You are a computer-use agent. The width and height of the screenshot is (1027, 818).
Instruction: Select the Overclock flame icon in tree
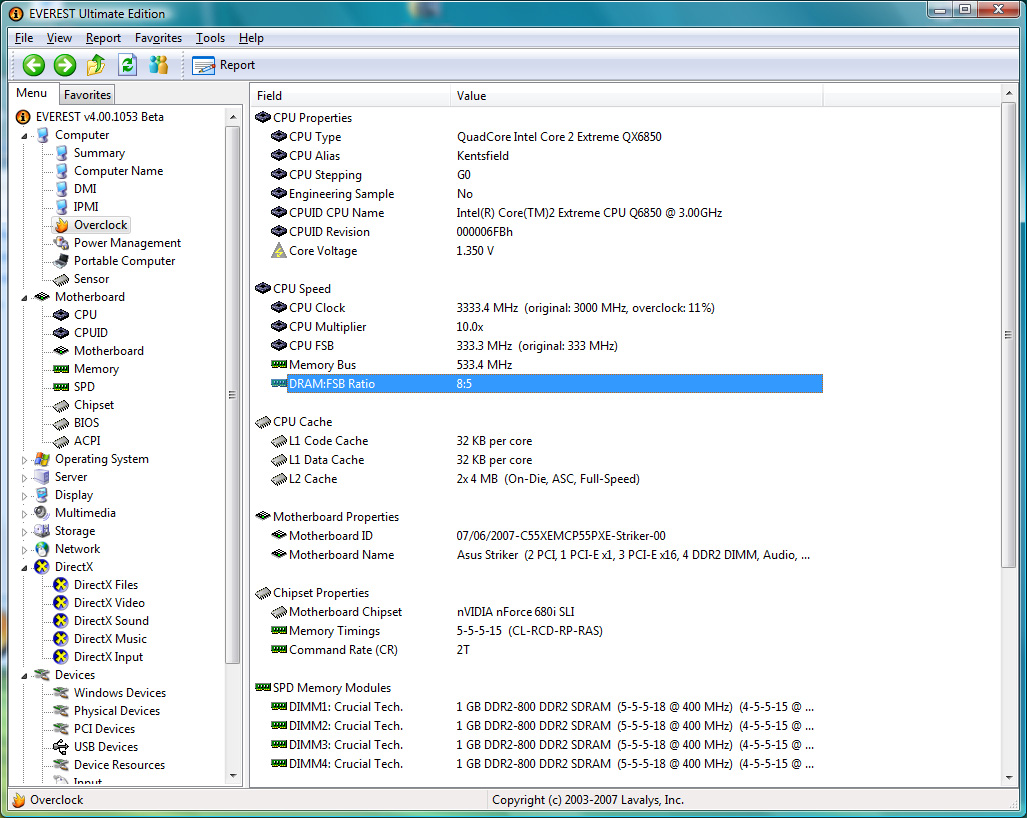tap(62, 225)
